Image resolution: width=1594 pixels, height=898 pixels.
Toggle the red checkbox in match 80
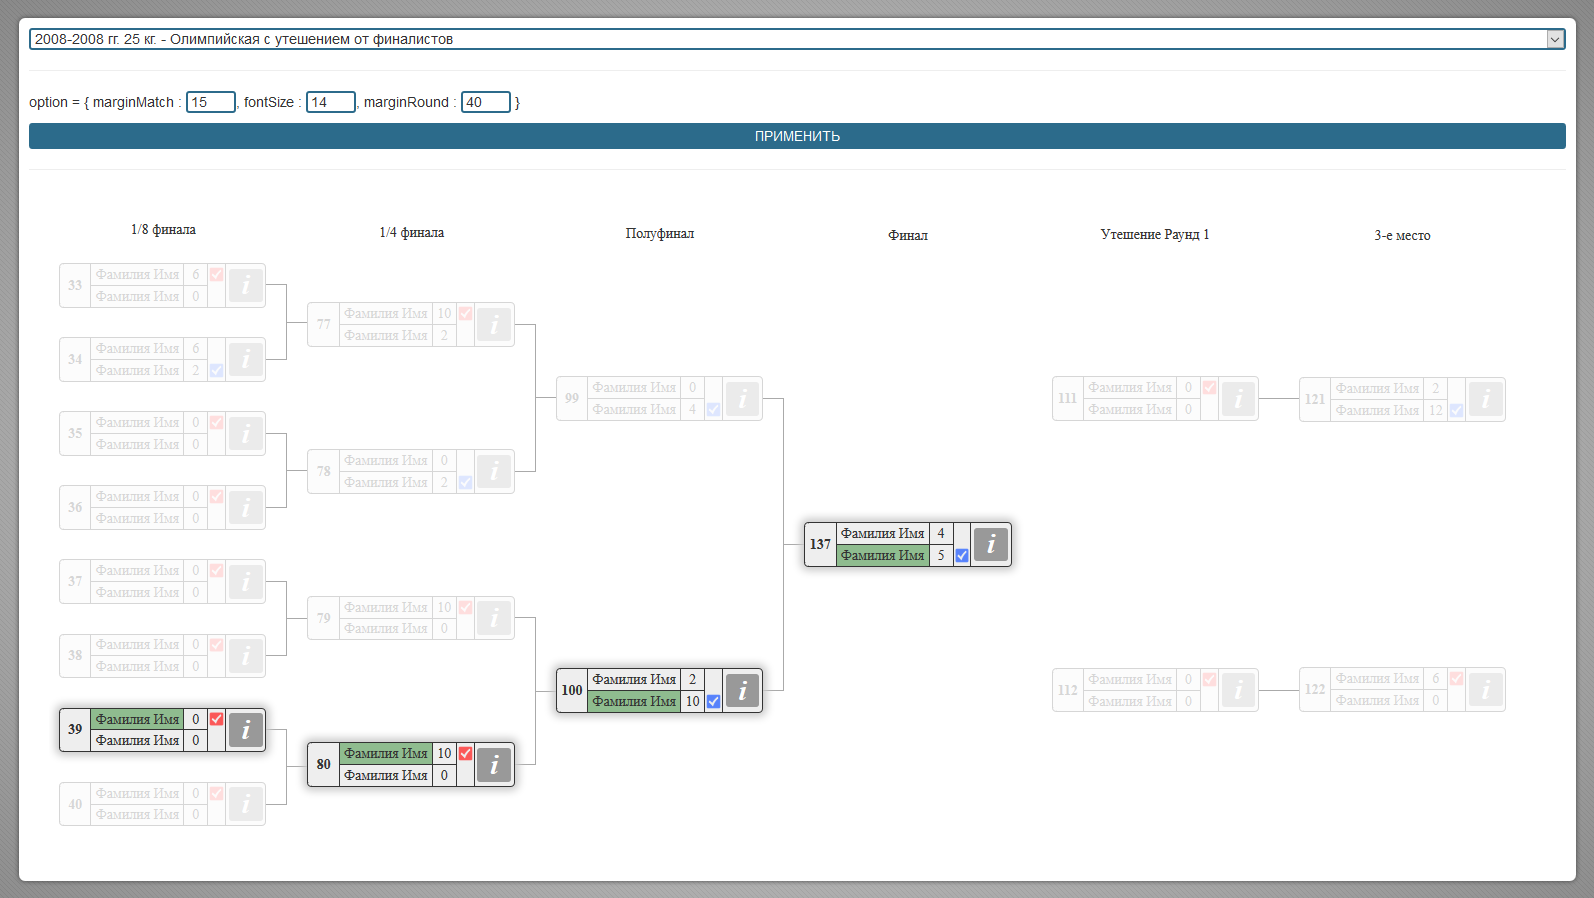(466, 754)
